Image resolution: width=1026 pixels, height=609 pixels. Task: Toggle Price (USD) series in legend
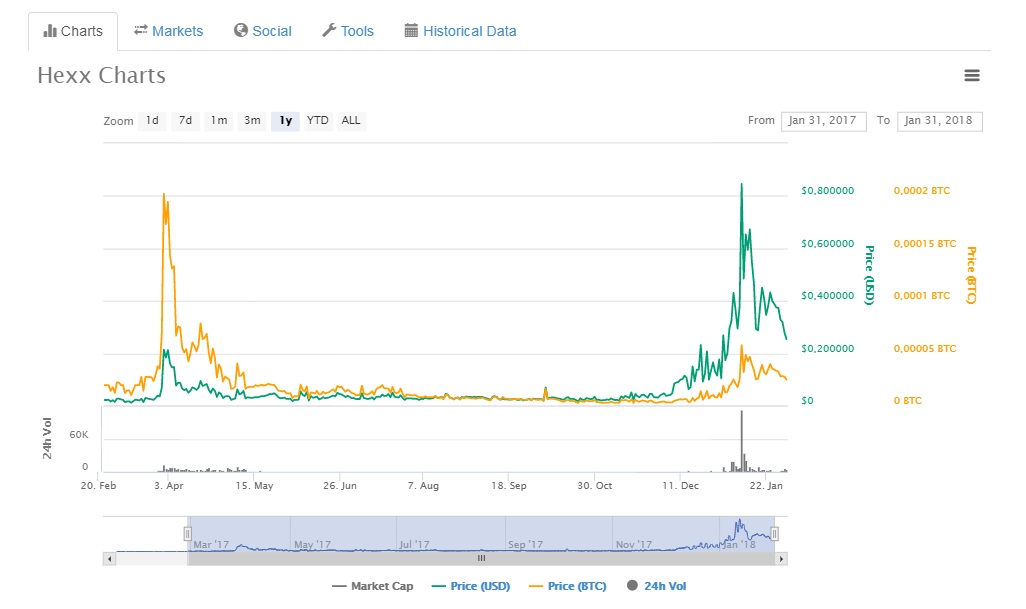(471, 586)
